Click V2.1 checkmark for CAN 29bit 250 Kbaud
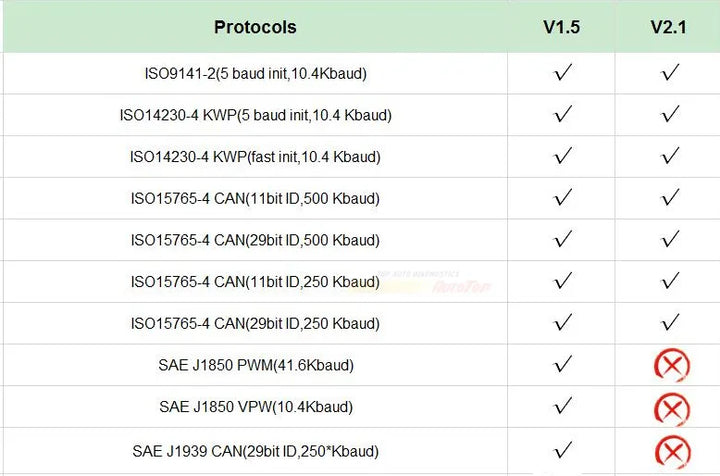Screen dimensions: 720x476 (670, 322)
